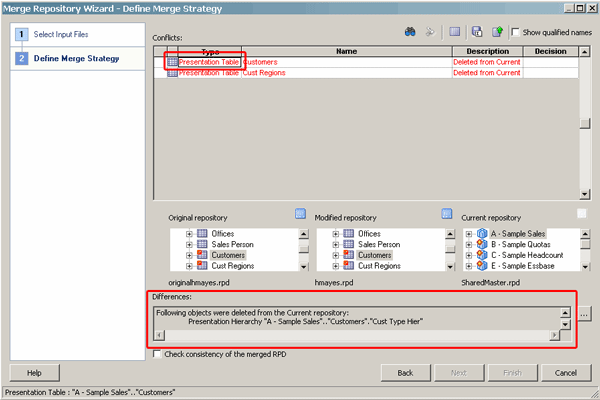600x400 pixels.
Task: Select step 2 Define Merge Strategy
Action: click(76, 59)
